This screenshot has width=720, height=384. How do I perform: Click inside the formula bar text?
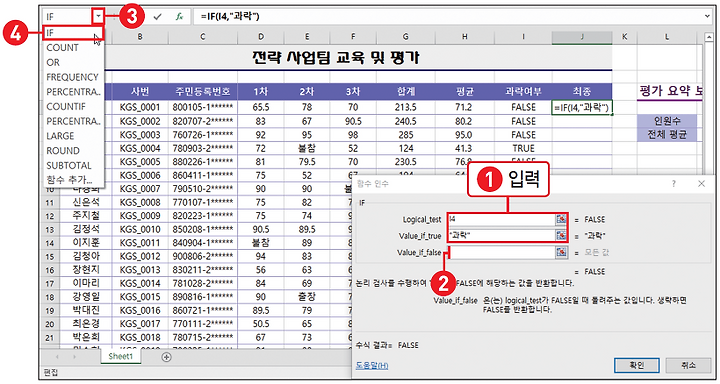click(x=448, y=17)
